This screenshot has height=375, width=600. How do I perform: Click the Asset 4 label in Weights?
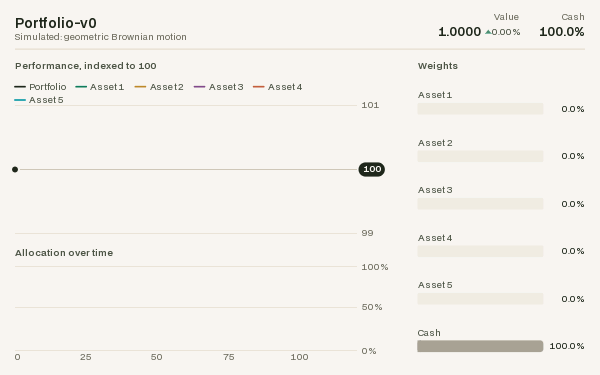[435, 238]
